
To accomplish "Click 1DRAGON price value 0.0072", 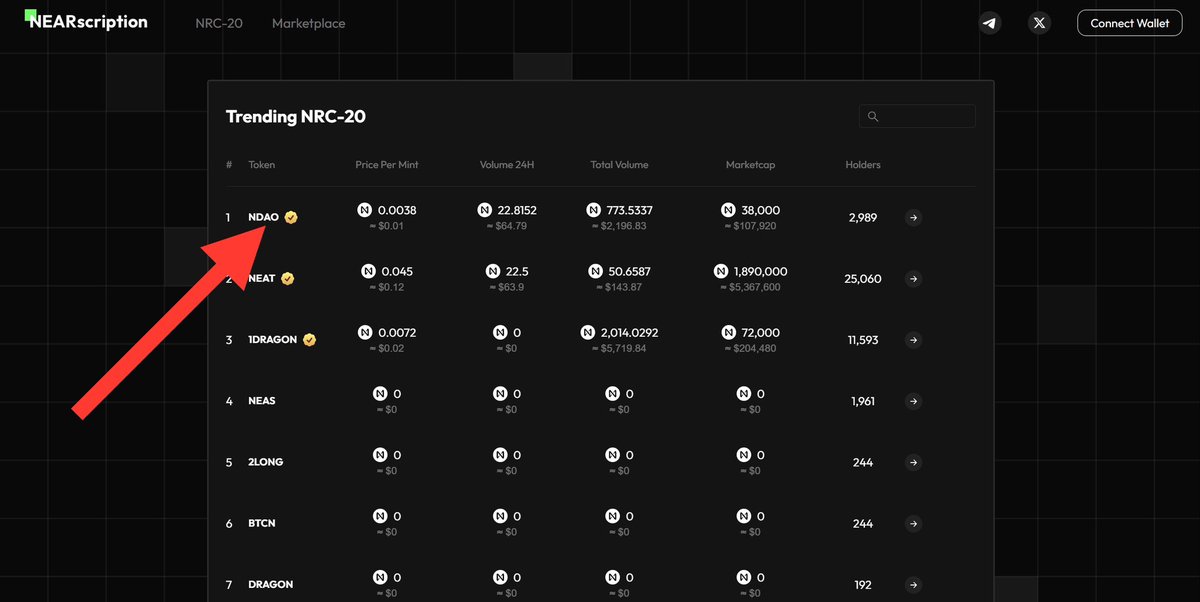I will tap(397, 333).
